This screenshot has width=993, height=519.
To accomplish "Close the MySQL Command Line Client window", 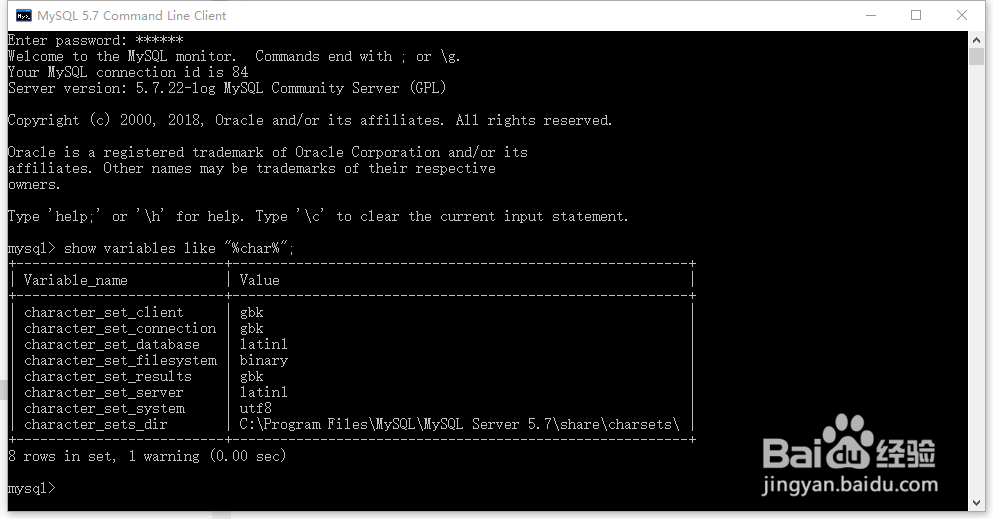I will pyautogui.click(x=962, y=15).
